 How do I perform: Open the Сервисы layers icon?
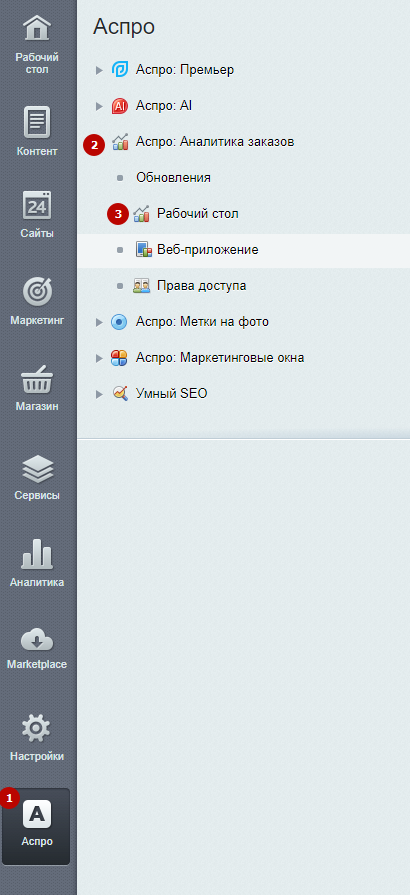pos(37,469)
